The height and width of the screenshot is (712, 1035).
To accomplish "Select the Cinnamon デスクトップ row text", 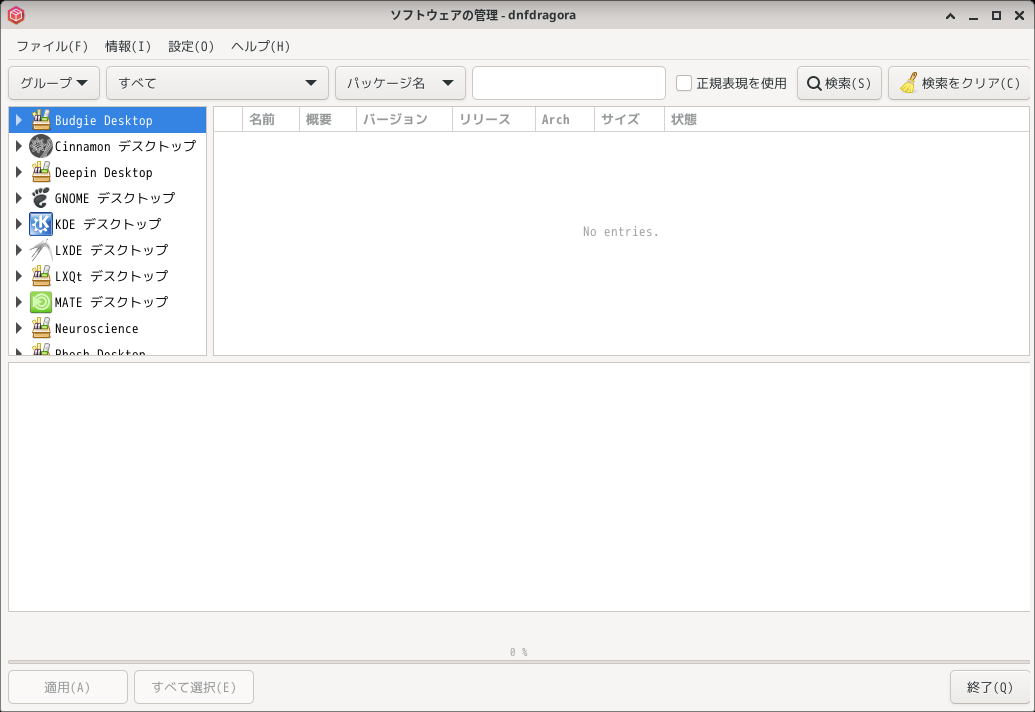I will tap(125, 146).
